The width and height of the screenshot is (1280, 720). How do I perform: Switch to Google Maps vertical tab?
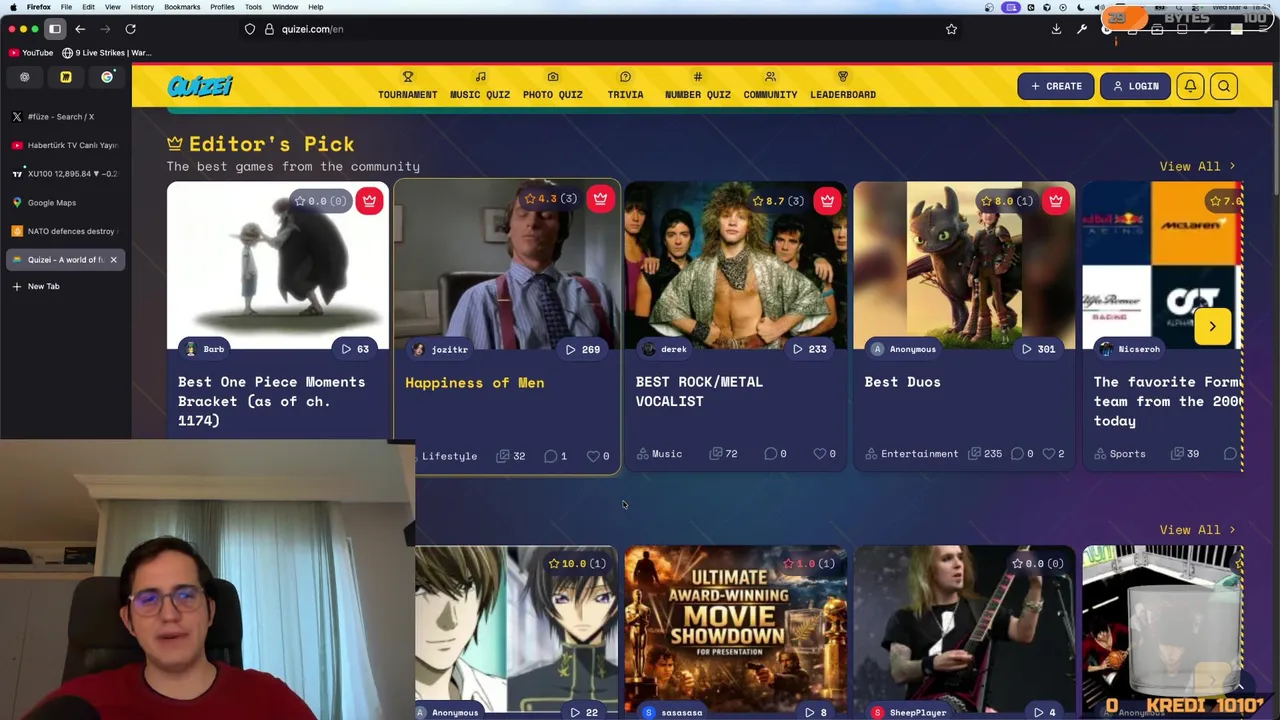[66, 202]
